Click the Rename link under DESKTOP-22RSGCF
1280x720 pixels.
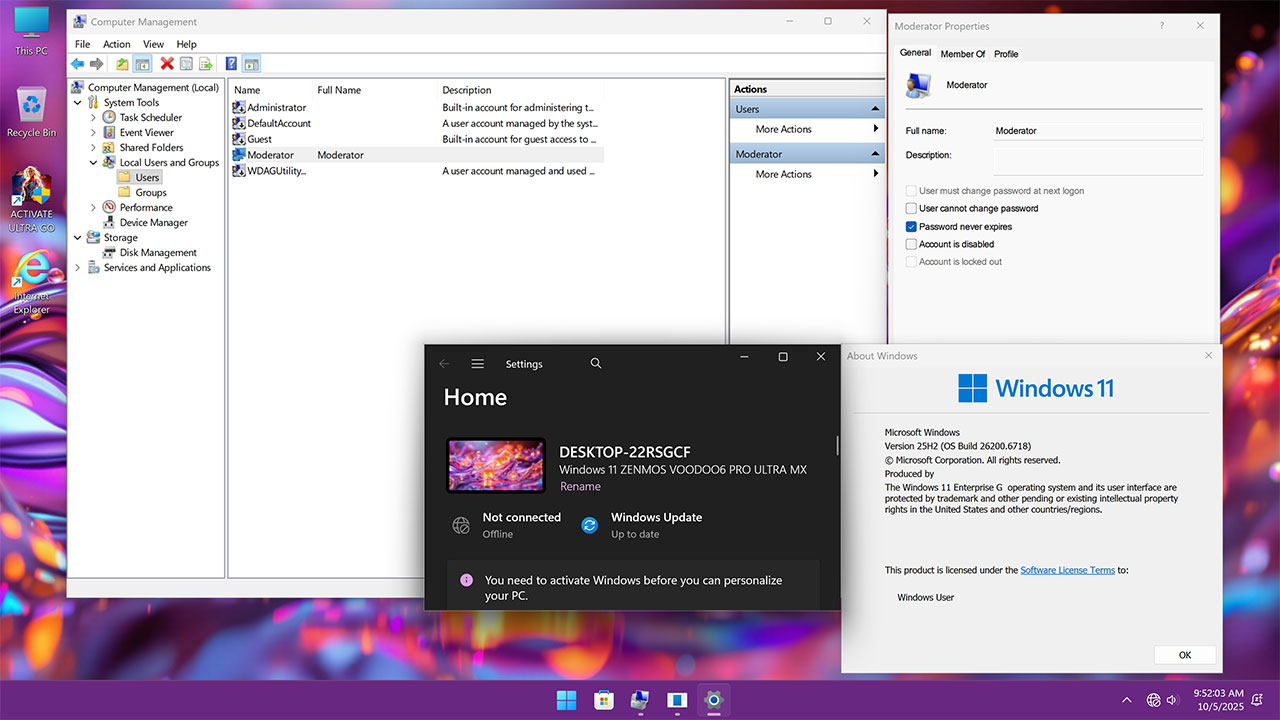(580, 486)
